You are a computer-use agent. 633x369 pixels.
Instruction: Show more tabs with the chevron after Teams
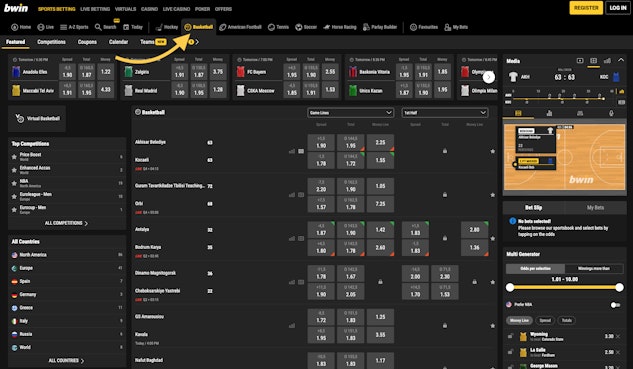point(197,42)
